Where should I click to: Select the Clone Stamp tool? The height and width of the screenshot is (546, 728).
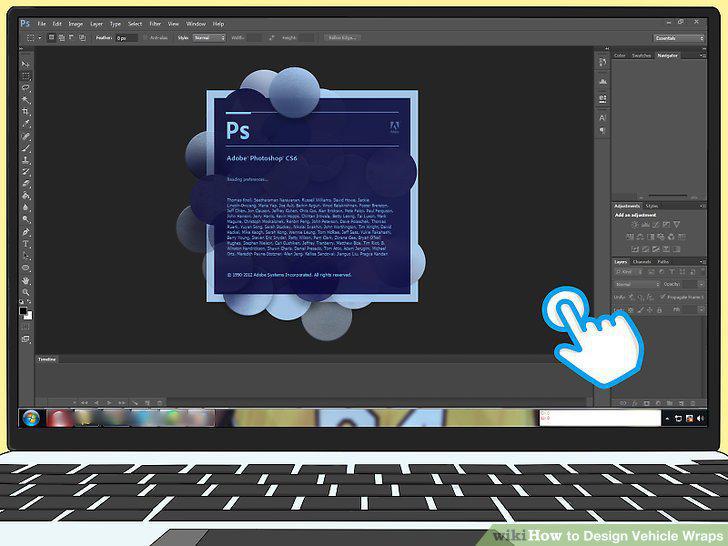(26, 160)
